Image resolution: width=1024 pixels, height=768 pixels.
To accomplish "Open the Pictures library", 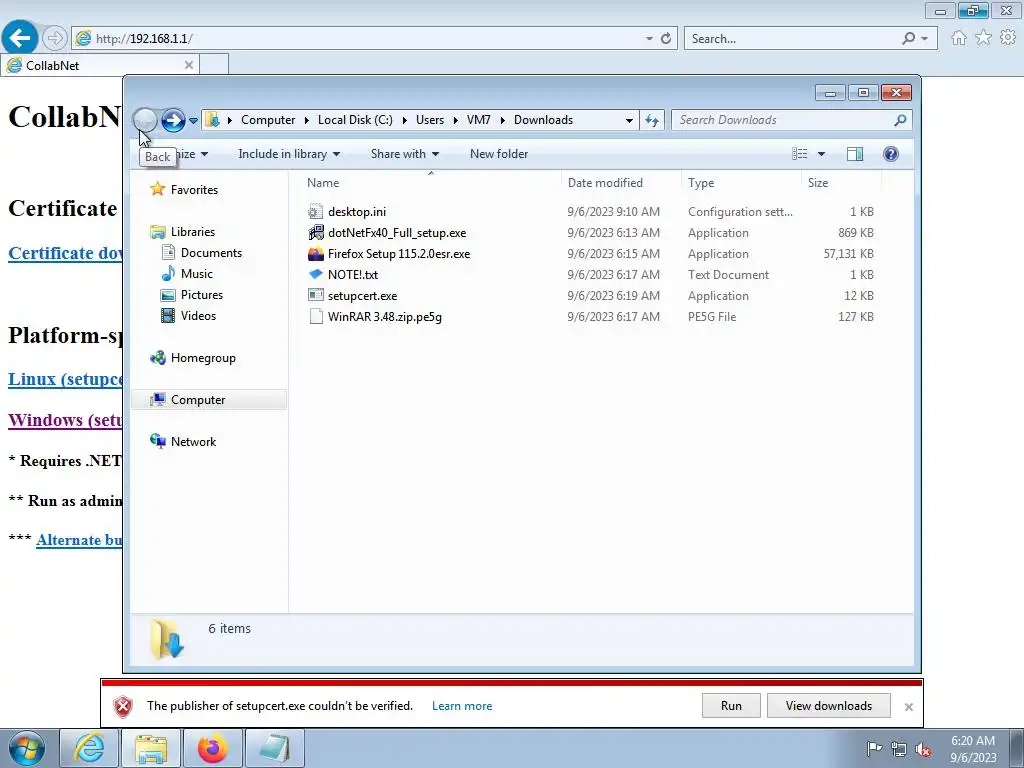I will (x=201, y=295).
